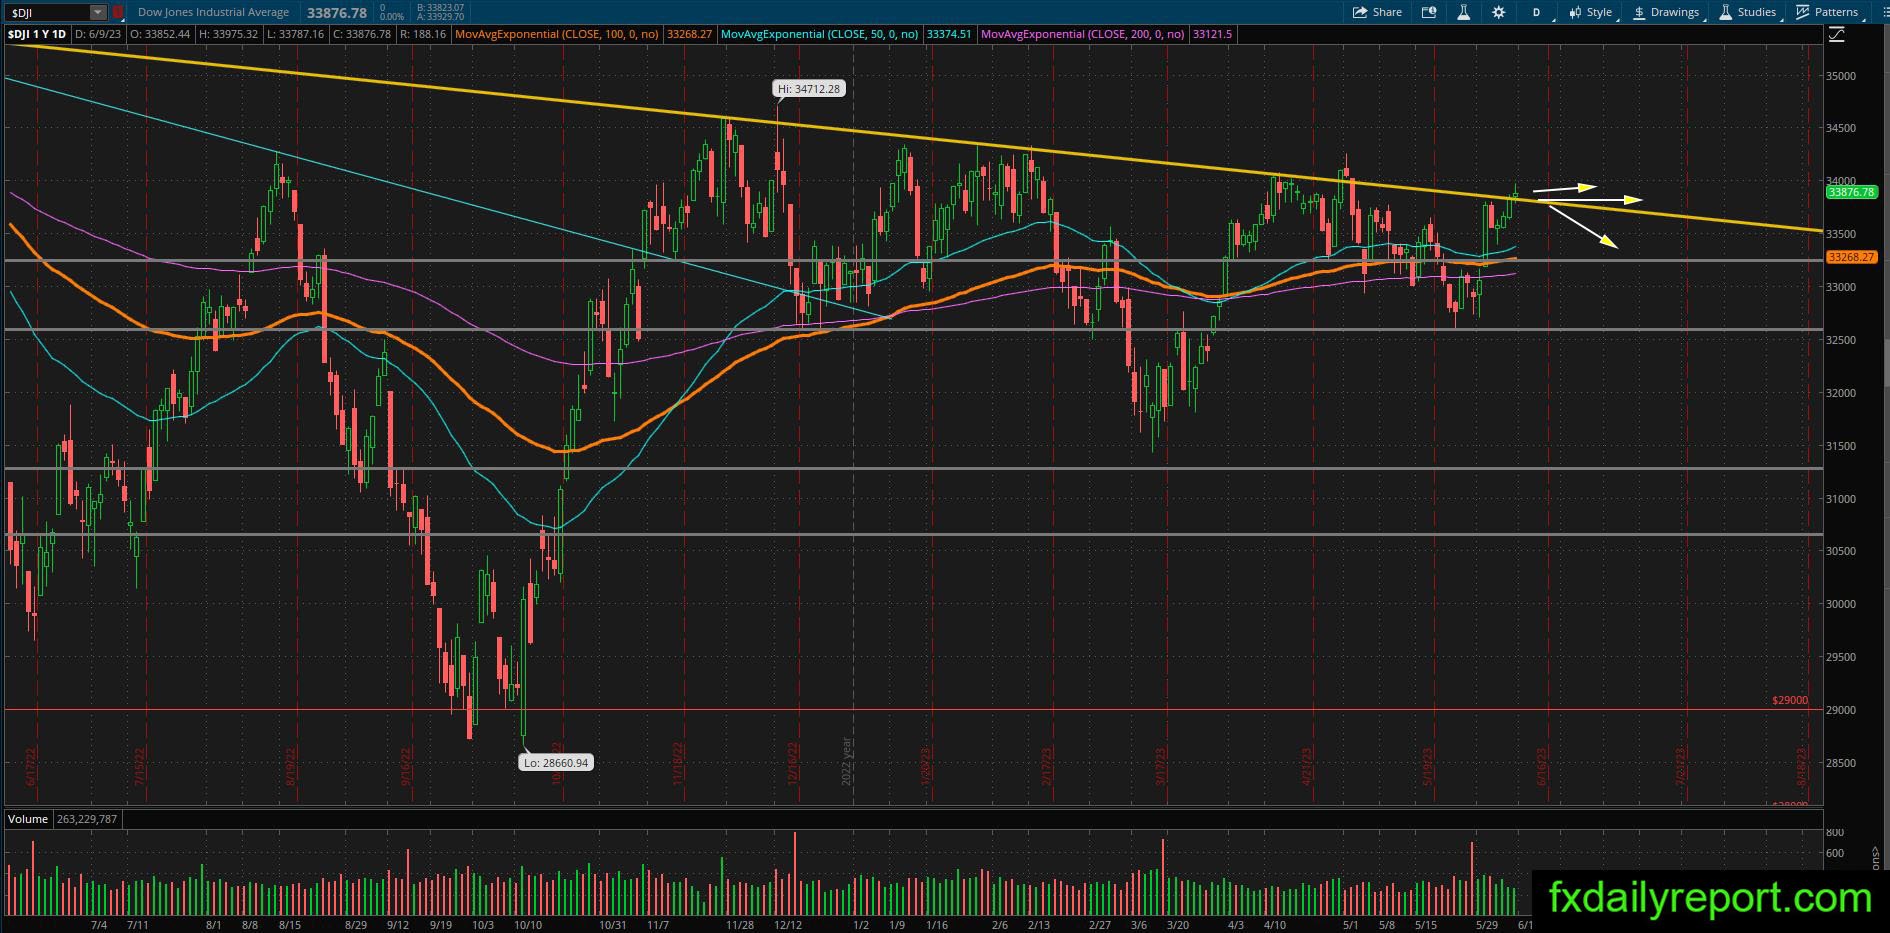Click the D: 6/9/23 date value

point(99,34)
